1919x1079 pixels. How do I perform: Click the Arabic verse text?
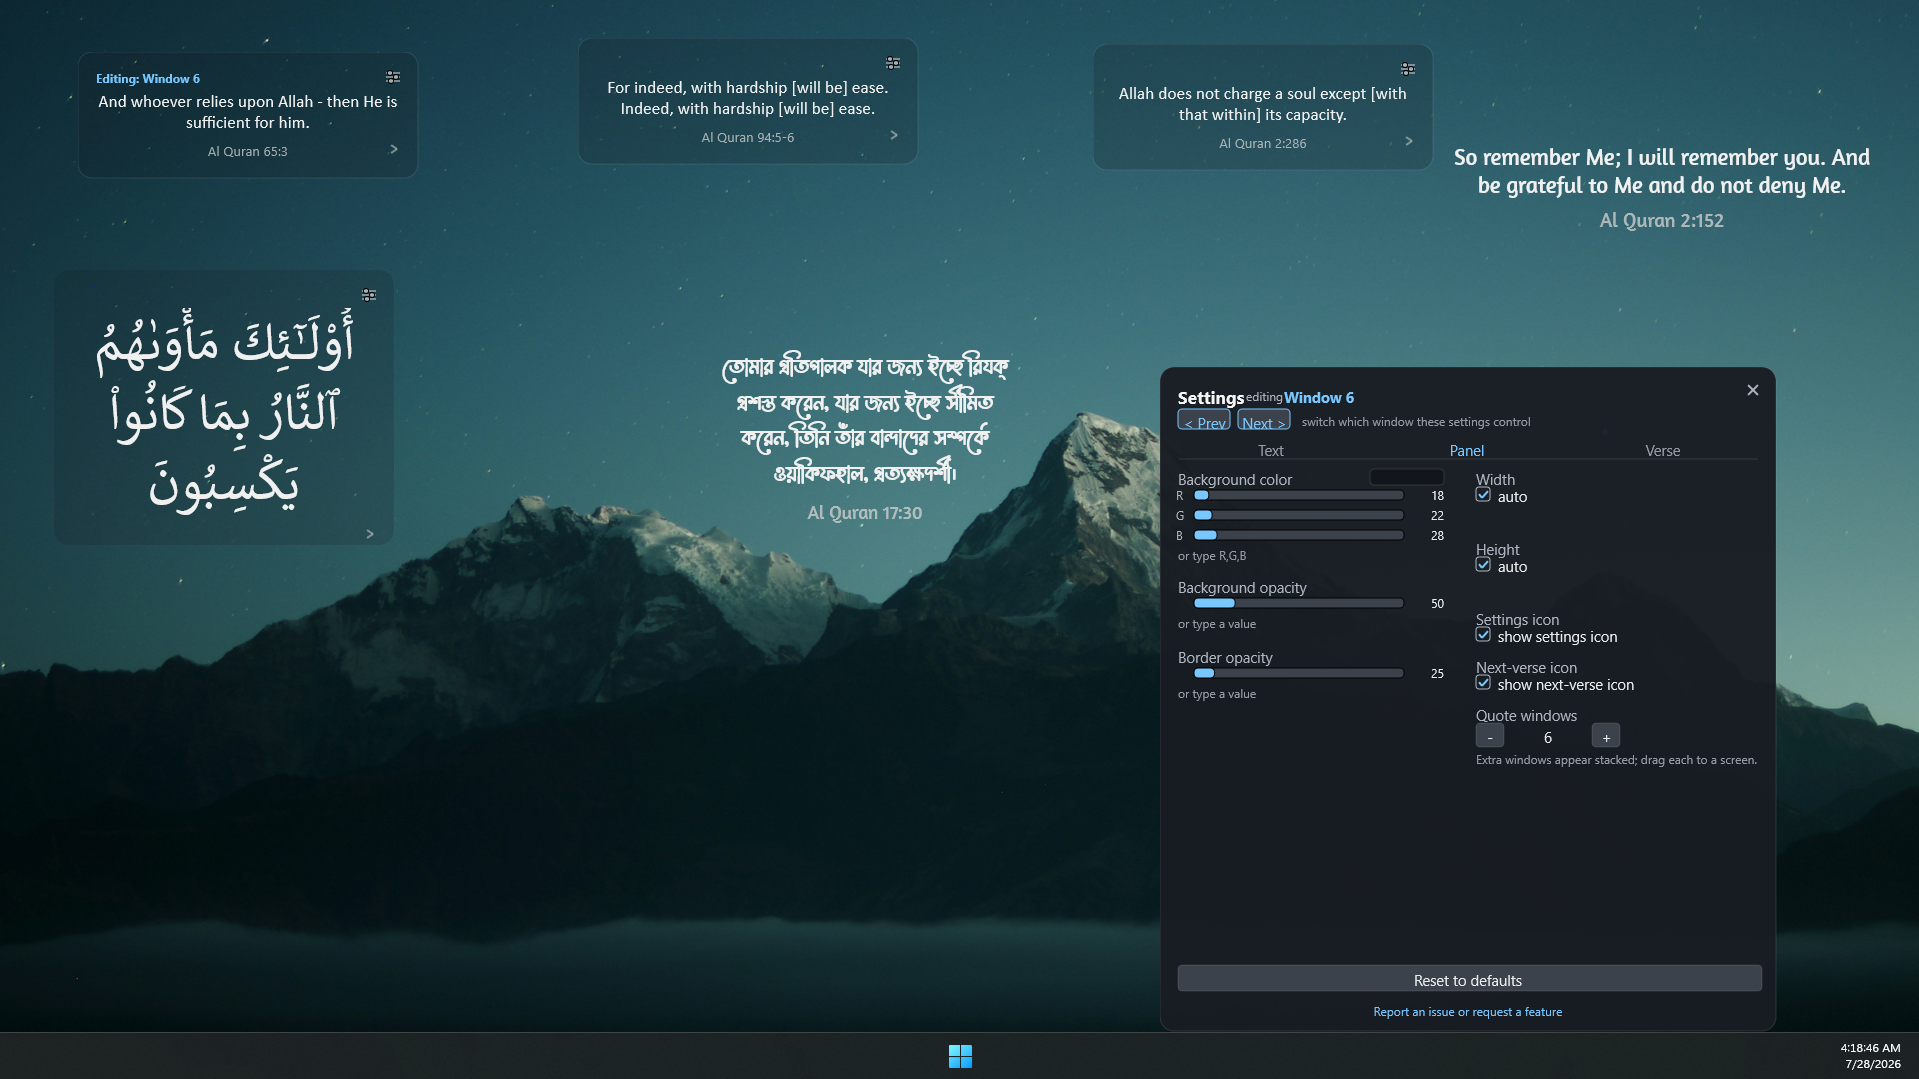(224, 410)
